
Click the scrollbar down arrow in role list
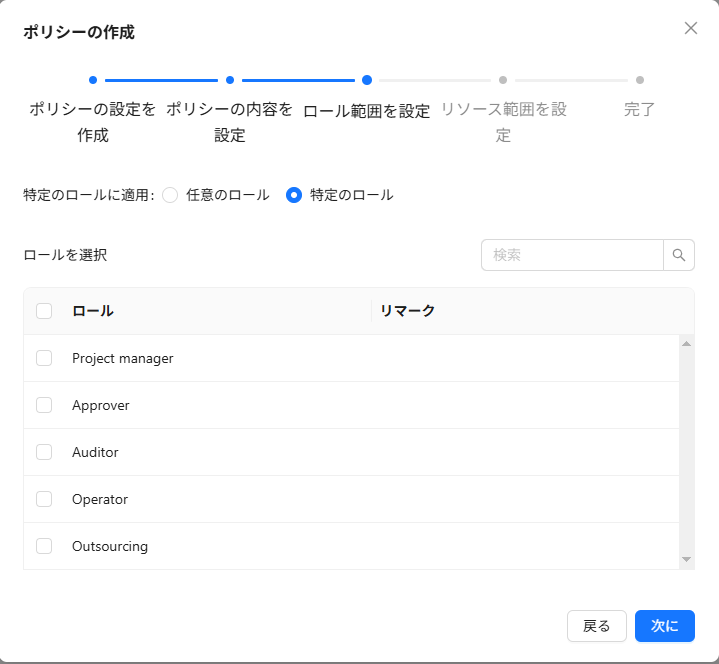point(686,559)
